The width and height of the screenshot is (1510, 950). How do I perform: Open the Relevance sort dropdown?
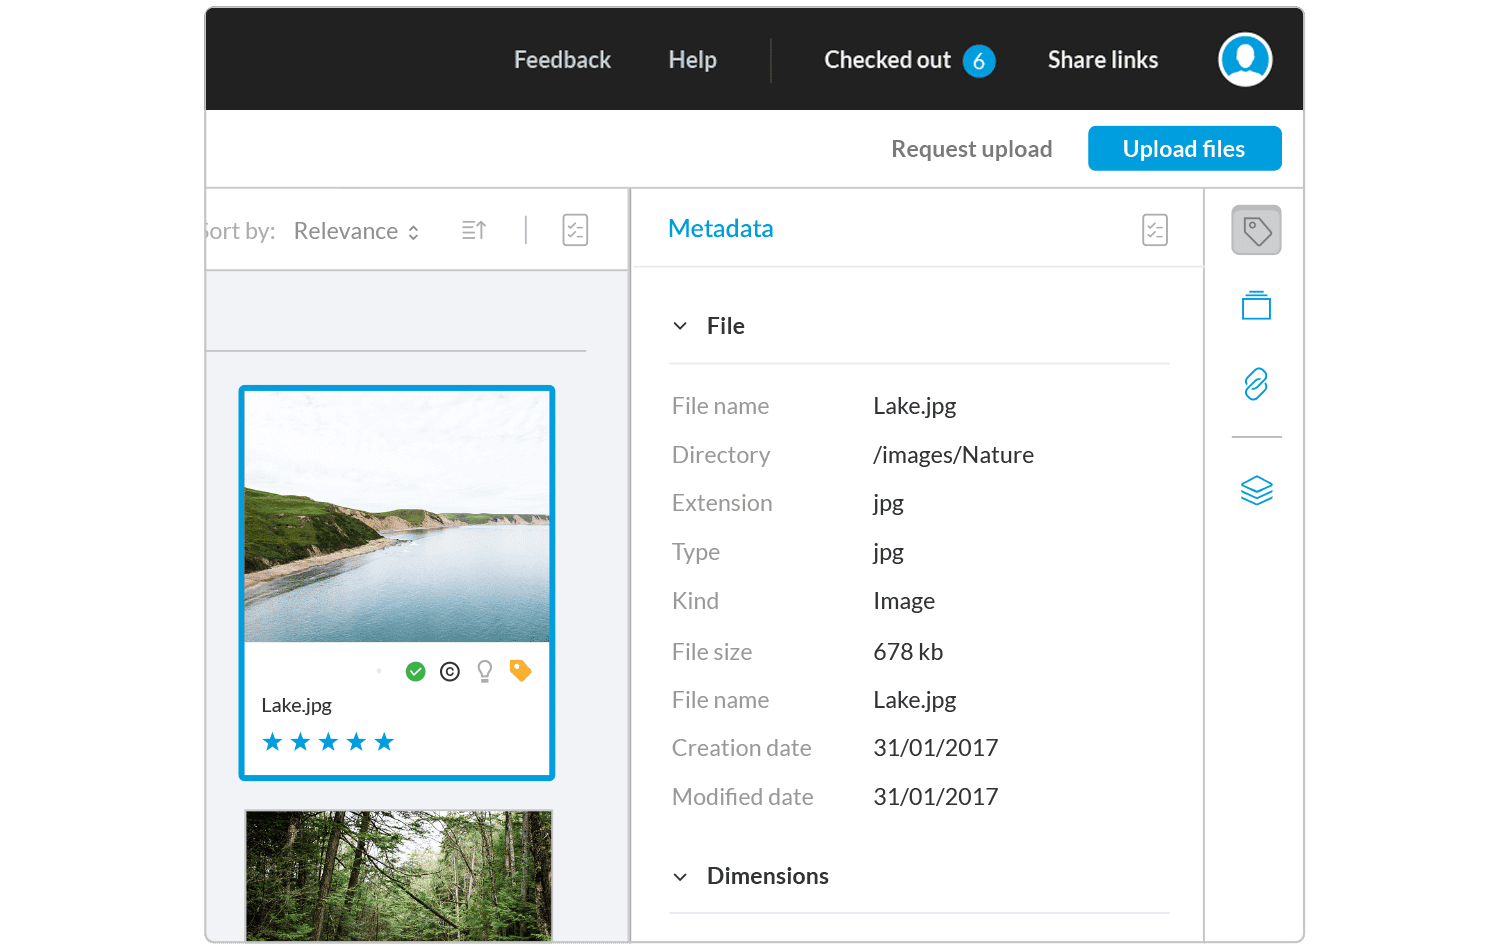356,232
